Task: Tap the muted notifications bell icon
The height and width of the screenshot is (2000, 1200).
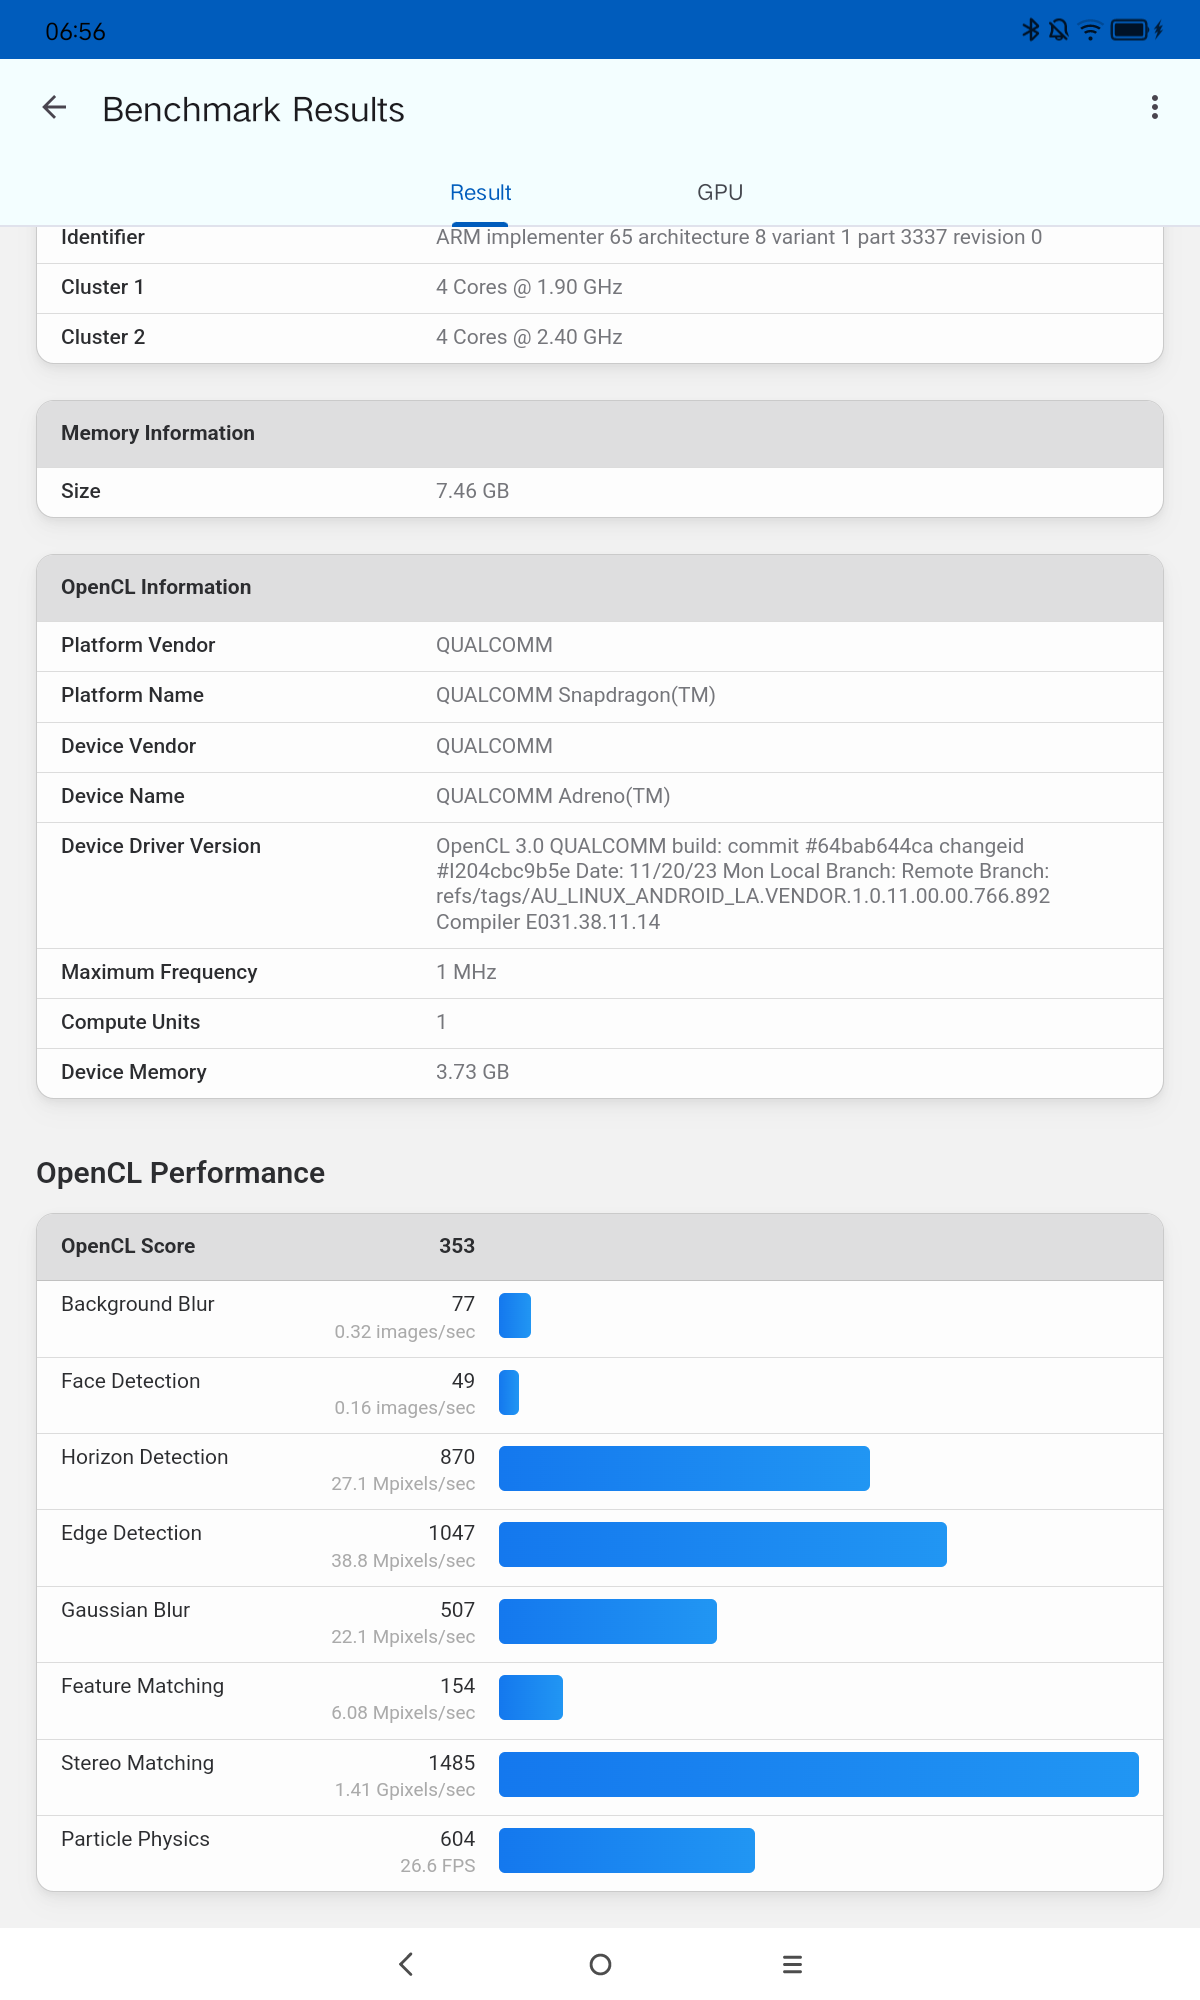Action: [x=1059, y=30]
